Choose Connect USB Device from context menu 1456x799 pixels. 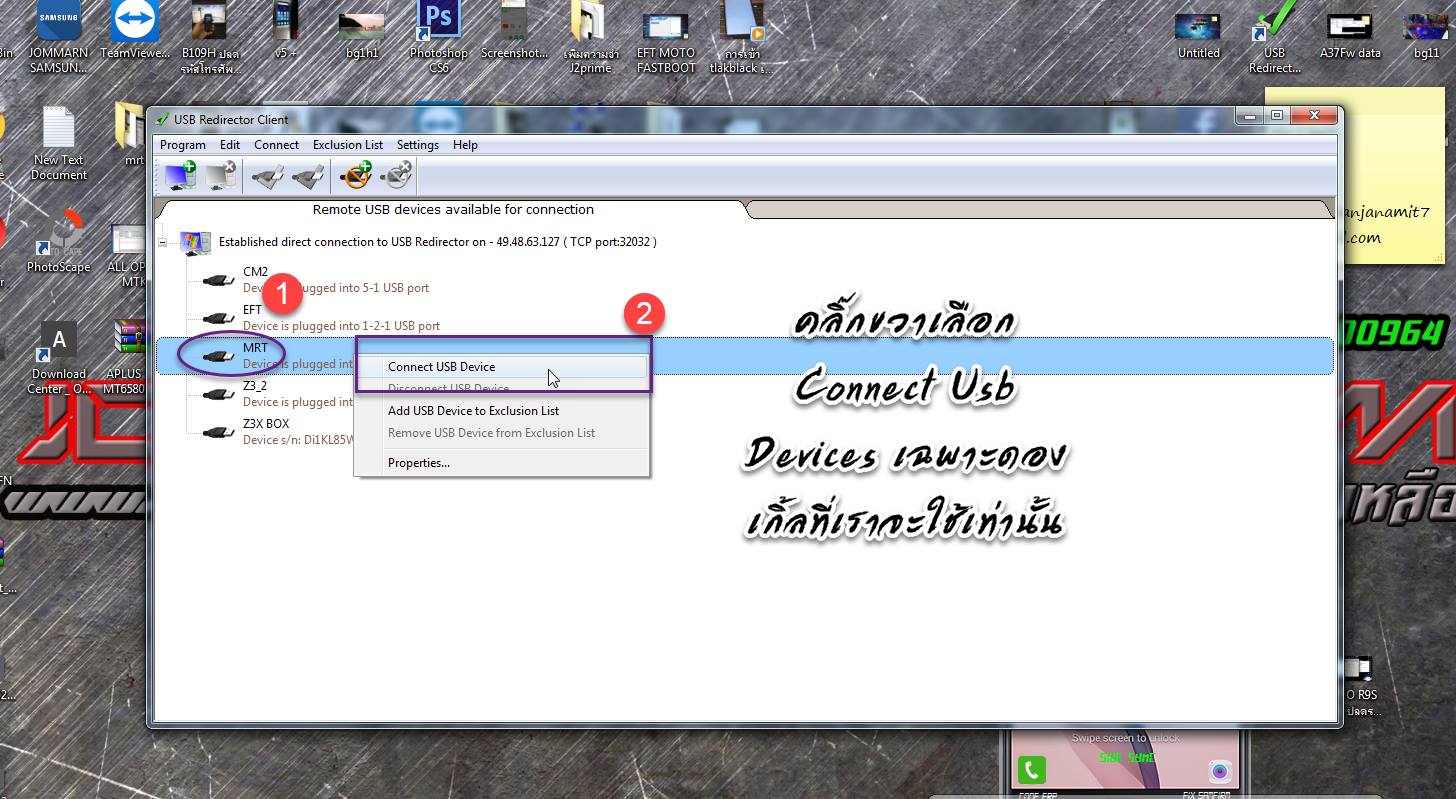click(502, 367)
